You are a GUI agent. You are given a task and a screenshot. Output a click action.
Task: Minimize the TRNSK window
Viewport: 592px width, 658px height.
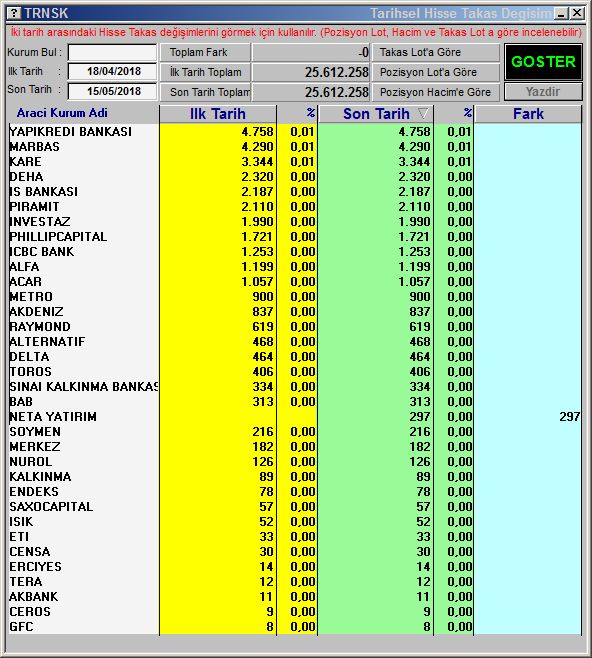click(561, 13)
